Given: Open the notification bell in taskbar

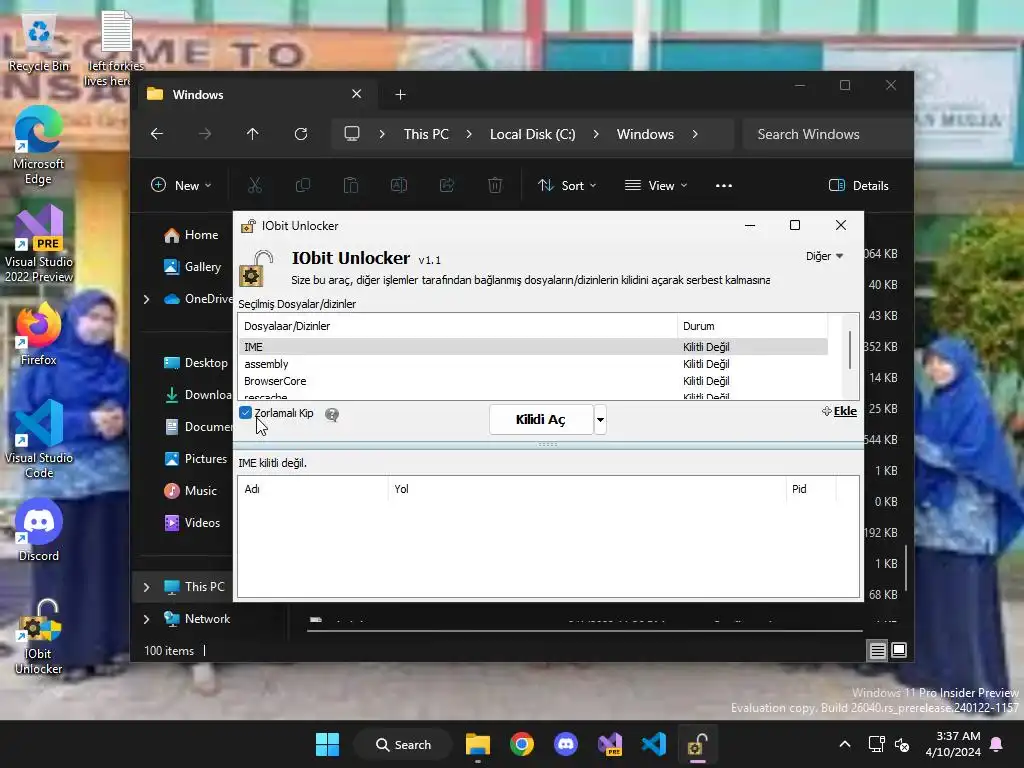Looking at the screenshot, I should point(997,744).
